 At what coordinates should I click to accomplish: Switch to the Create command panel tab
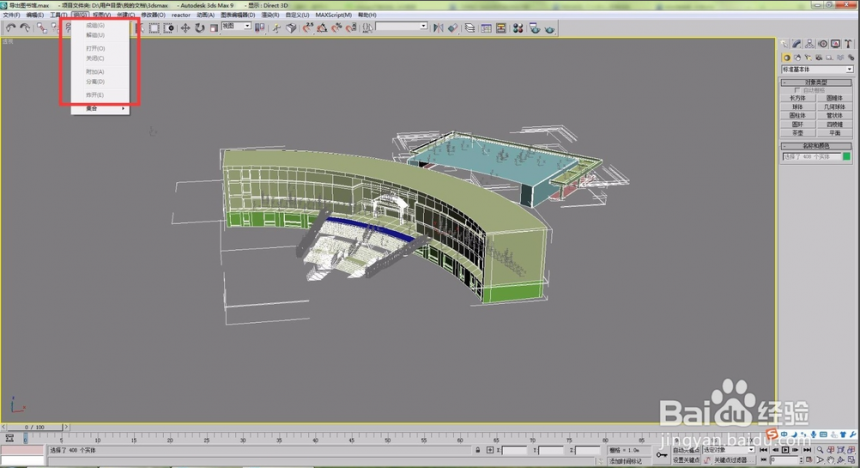click(x=785, y=44)
